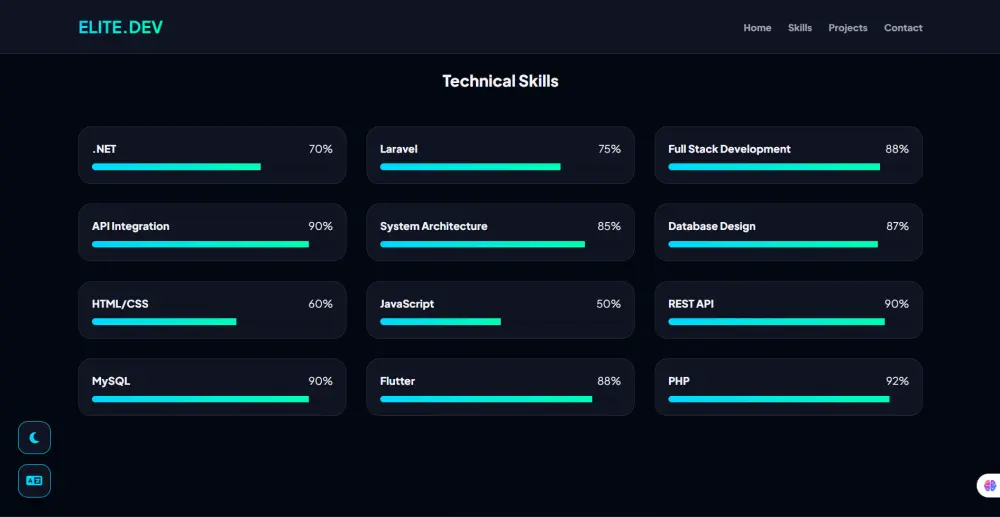Screen dimensions: 1000x517
Task: Toggle dark mode with the moon icon
Action: point(34,437)
